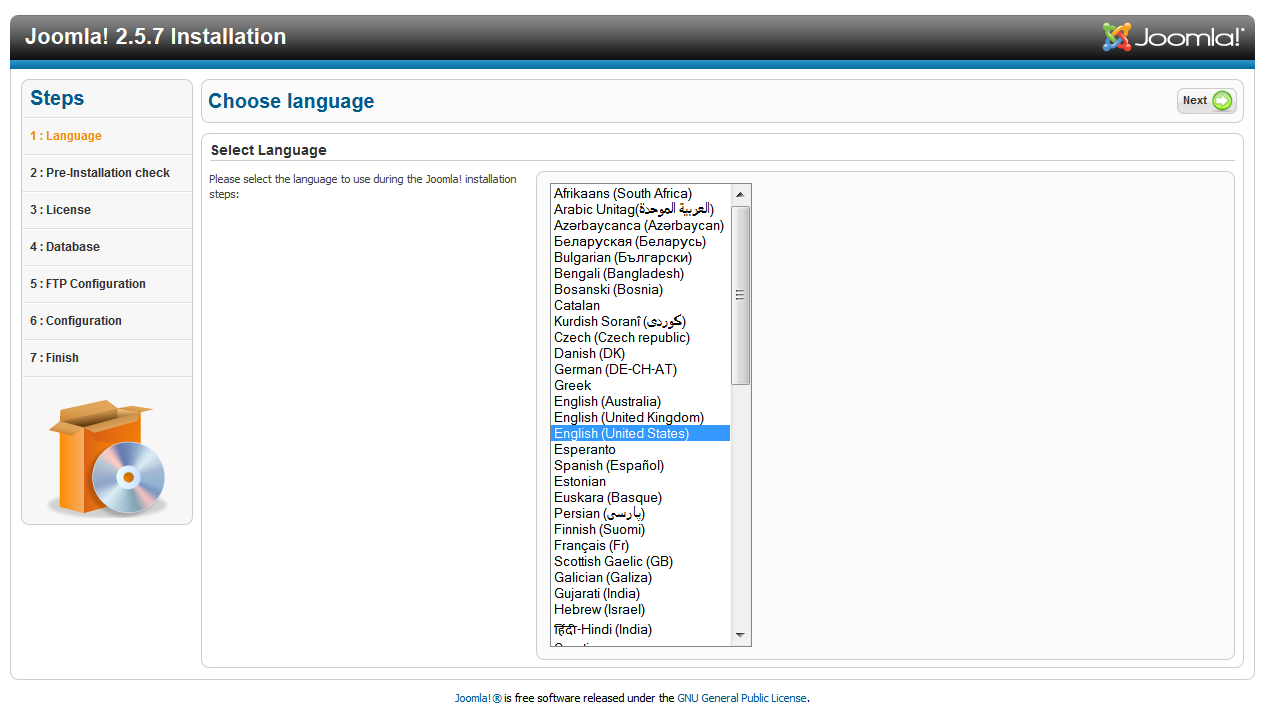Go to step 5: FTP Configuration
This screenshot has width=1265, height=715.
pos(88,284)
